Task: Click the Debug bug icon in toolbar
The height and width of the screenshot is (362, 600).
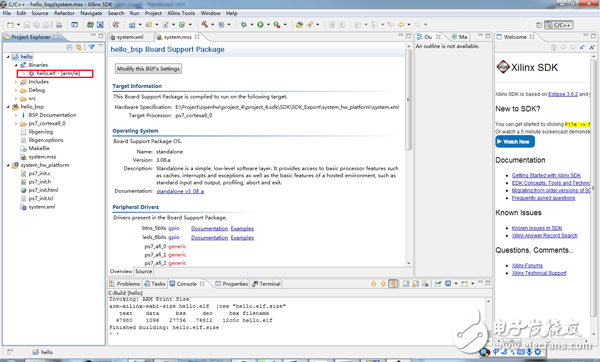Action: [x=243, y=24]
